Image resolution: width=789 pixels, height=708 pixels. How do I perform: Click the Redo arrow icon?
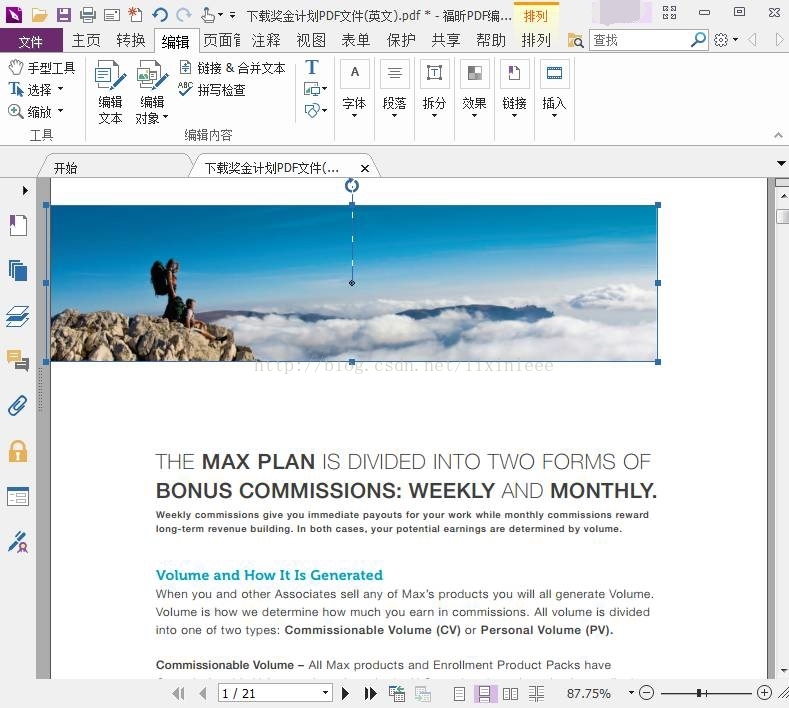click(x=184, y=15)
